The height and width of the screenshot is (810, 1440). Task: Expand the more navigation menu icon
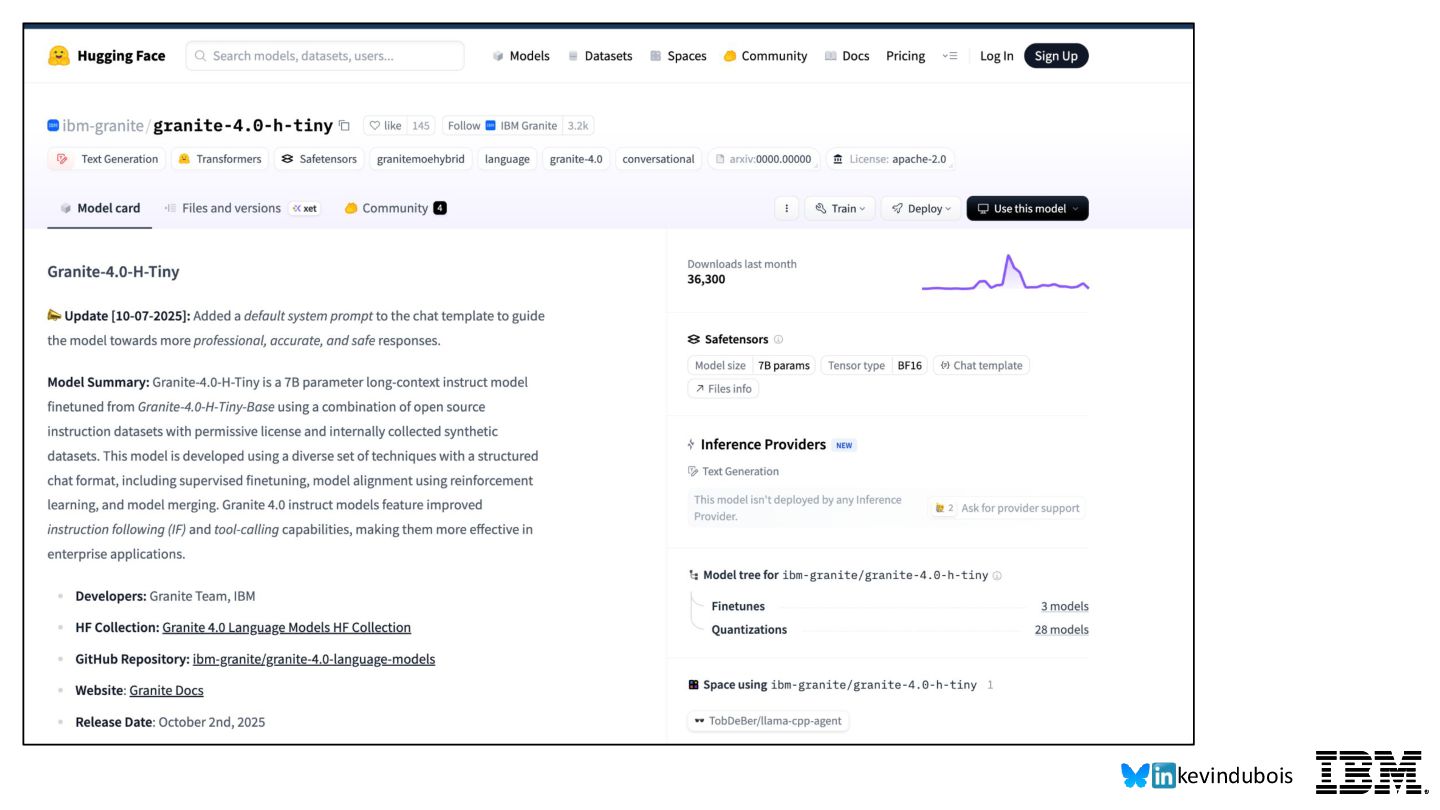[950, 56]
